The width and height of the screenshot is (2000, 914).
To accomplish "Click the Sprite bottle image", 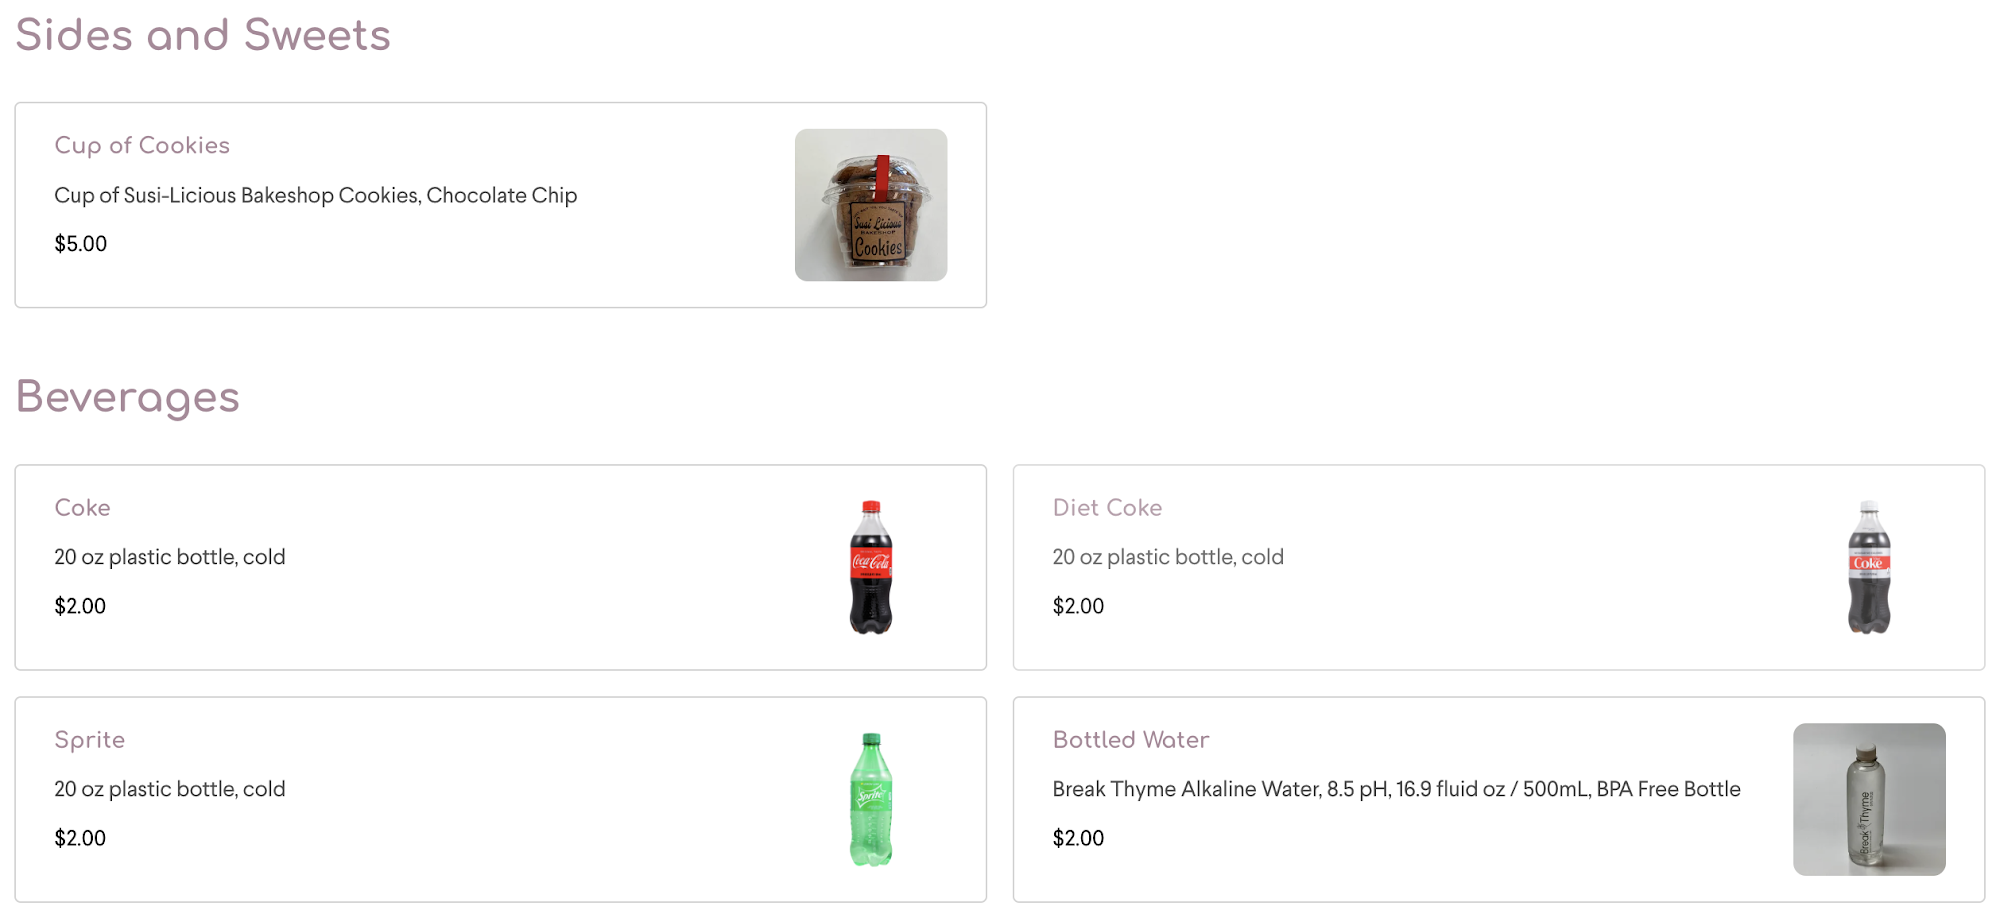I will [x=870, y=799].
